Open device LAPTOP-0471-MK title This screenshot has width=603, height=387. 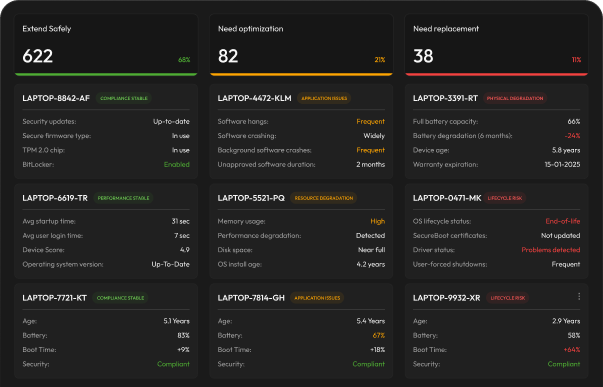(447, 198)
